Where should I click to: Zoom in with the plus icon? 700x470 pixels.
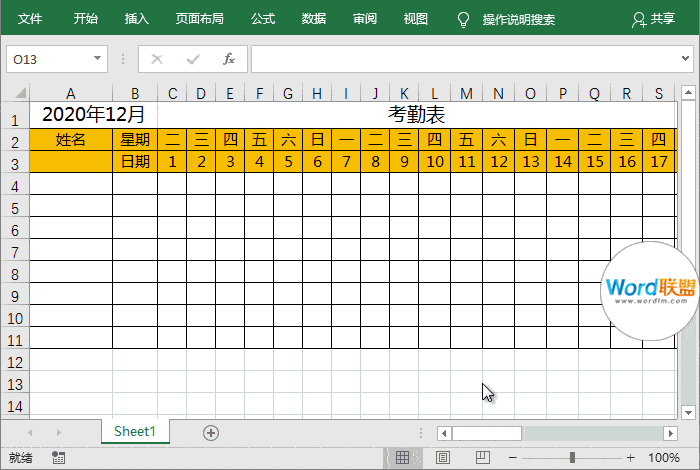point(630,458)
